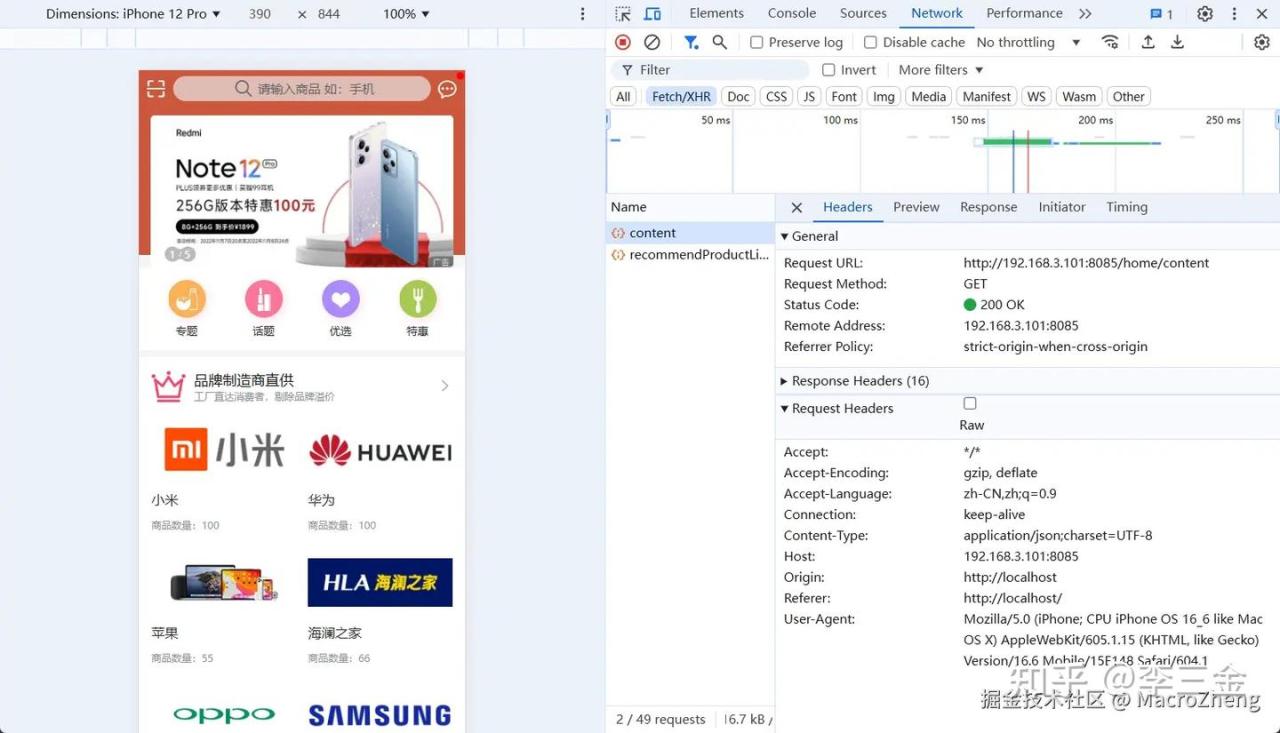Screen dimensions: 1280x733
Task: Open the Preview tab of request
Action: point(916,207)
